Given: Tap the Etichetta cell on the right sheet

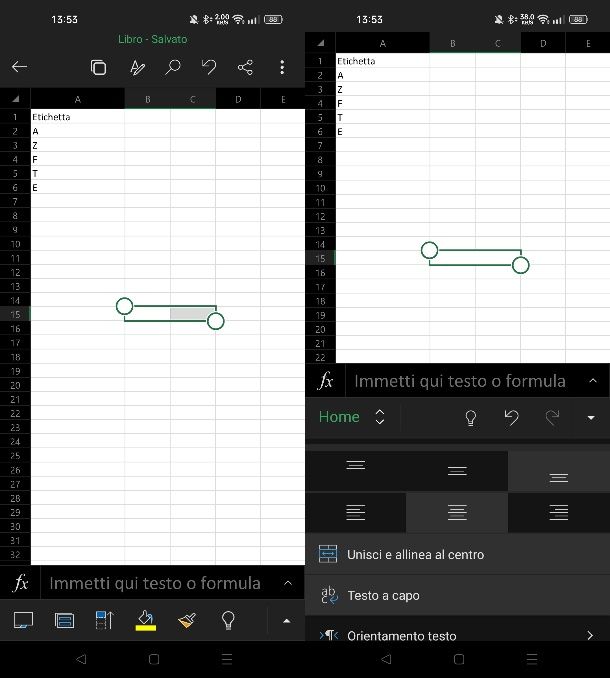Looking at the screenshot, I should (x=383, y=61).
